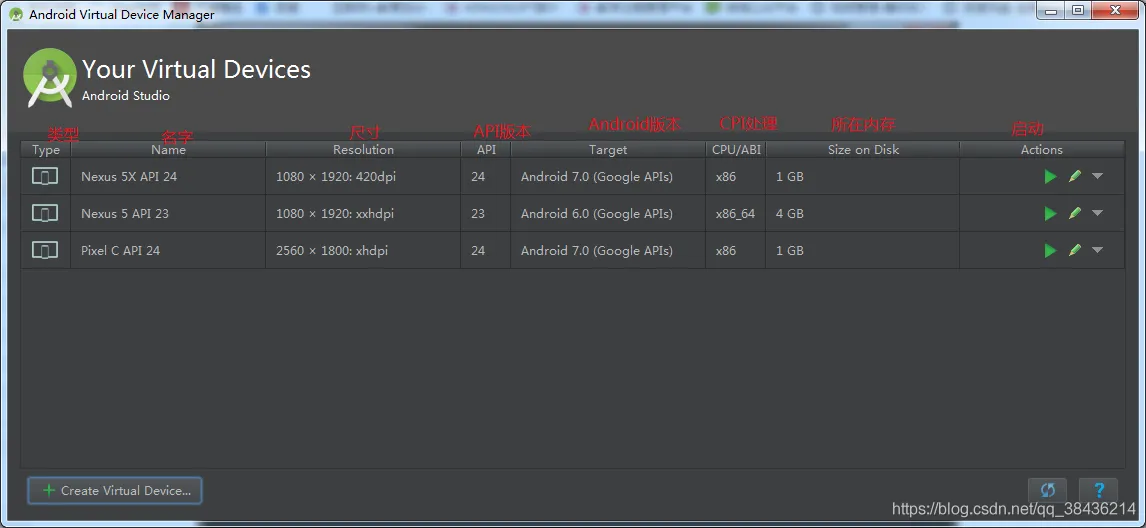
Task: Sort by the Name column header
Action: click(x=168, y=149)
